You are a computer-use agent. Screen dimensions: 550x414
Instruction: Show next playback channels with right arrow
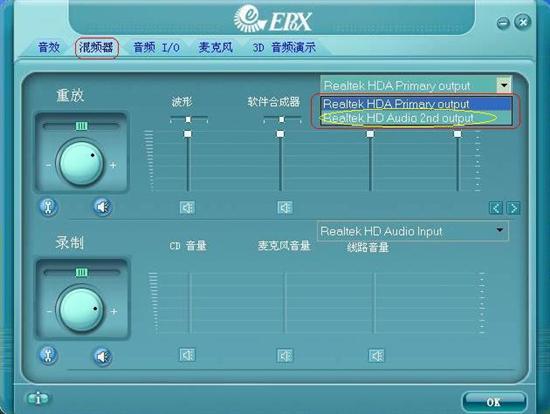click(514, 208)
